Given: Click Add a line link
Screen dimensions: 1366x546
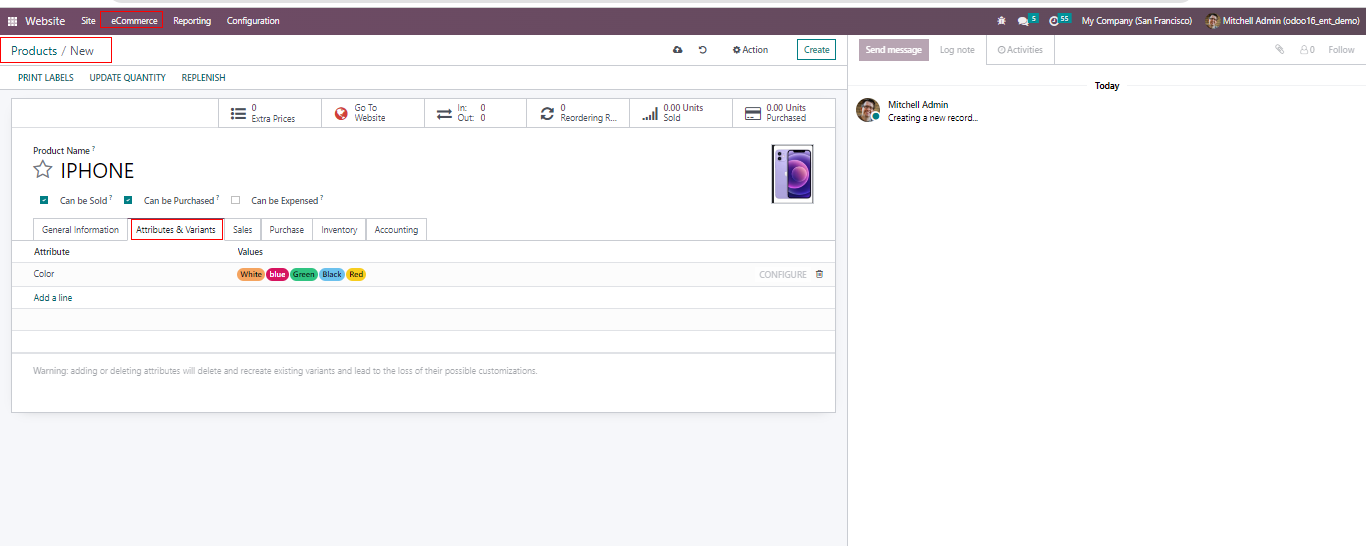Looking at the screenshot, I should (53, 298).
